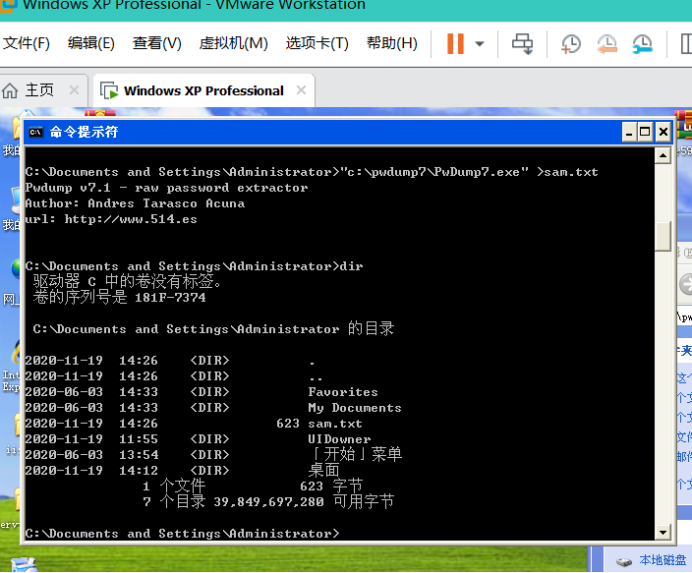Select the Windows XP Professional tab

coord(203,90)
